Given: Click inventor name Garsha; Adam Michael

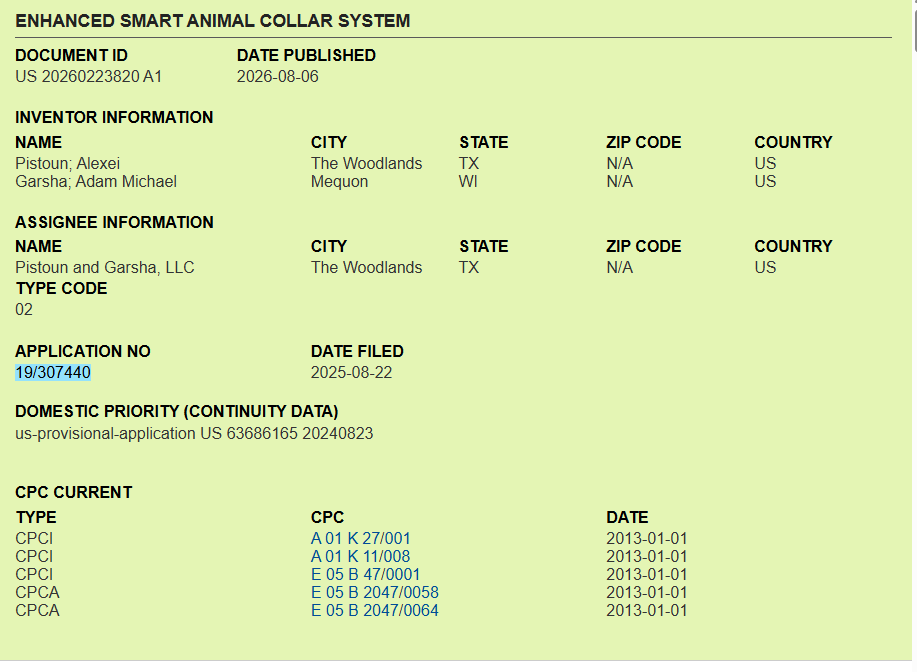Looking at the screenshot, I should click(x=96, y=181).
